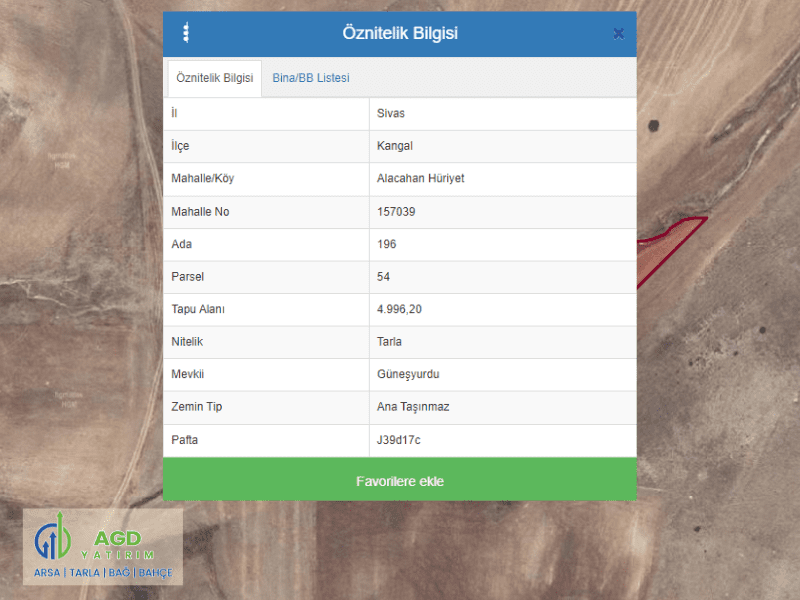Open the options menu icon in dialog header

coord(185,33)
